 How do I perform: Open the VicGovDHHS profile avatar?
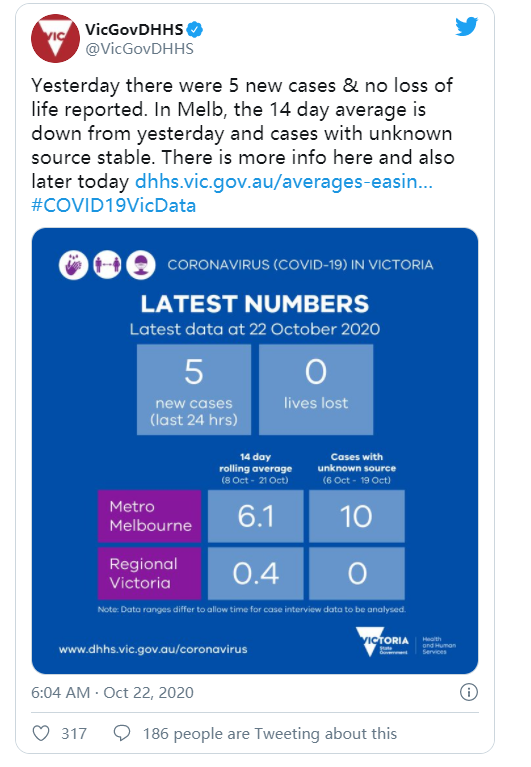coord(55,39)
